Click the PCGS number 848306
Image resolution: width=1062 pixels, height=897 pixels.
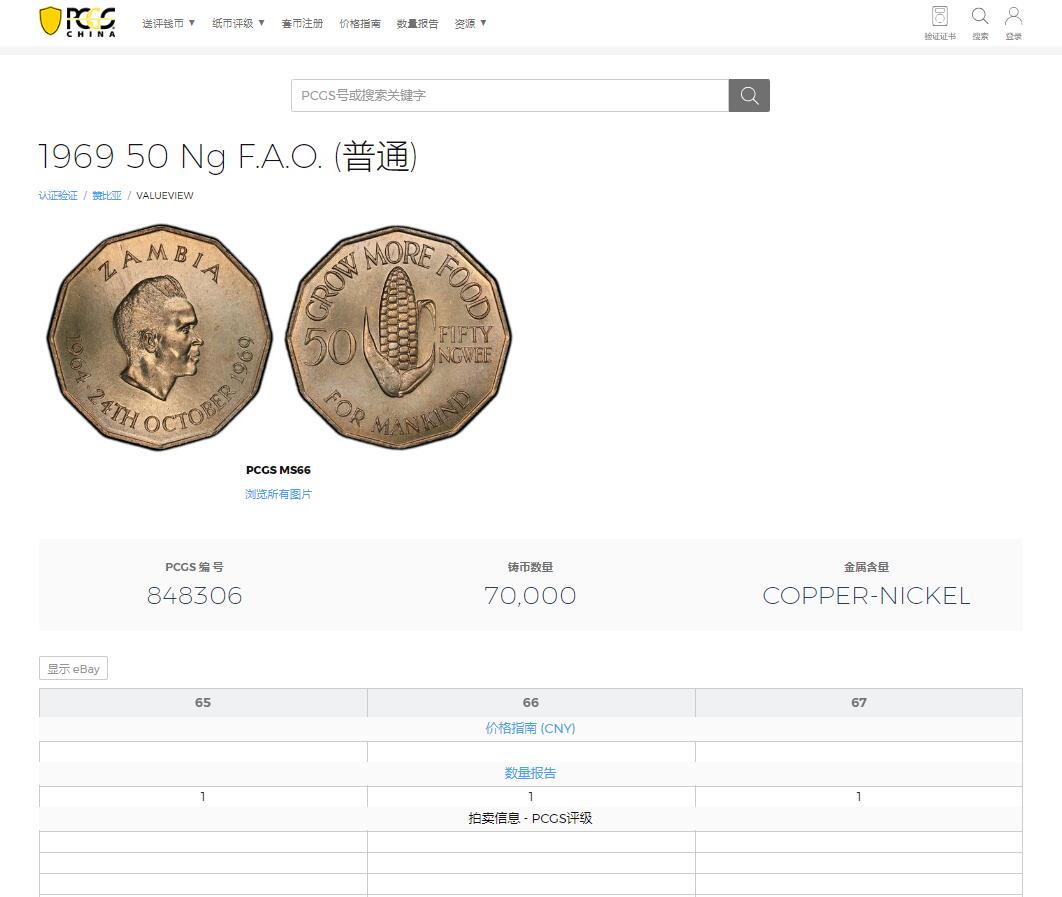tap(194, 596)
